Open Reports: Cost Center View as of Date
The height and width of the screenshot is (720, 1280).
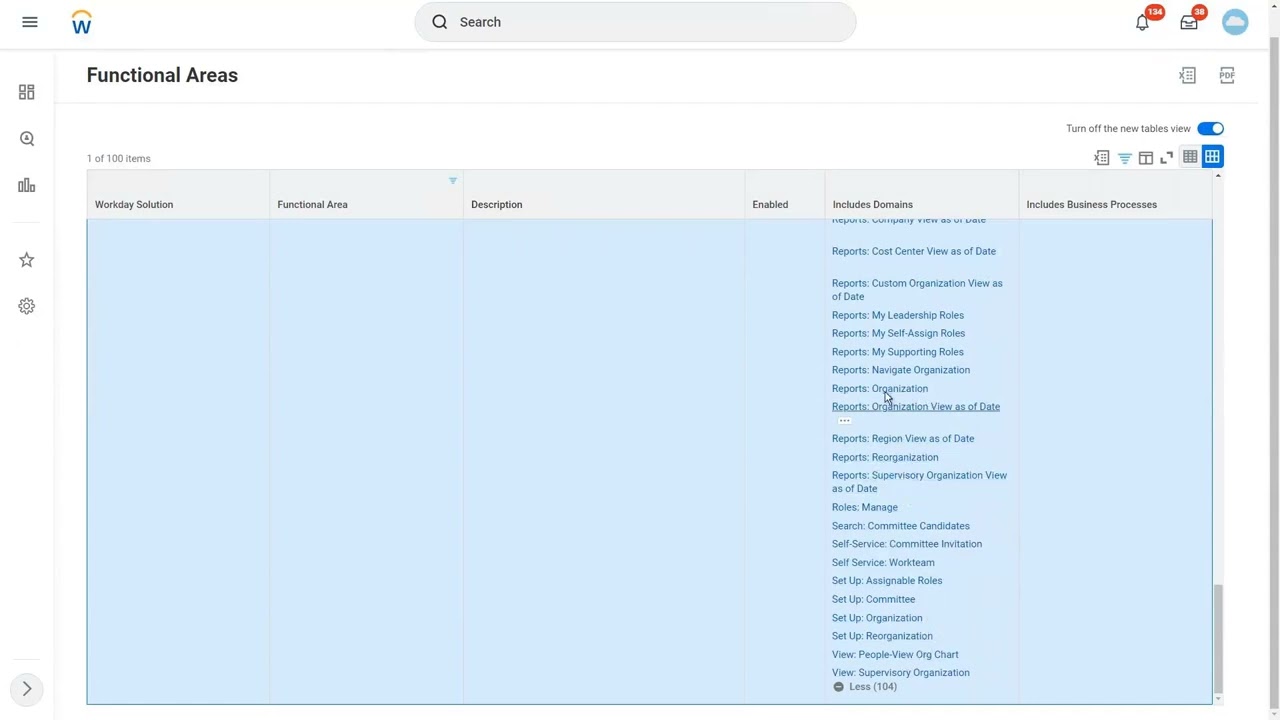[x=914, y=251]
